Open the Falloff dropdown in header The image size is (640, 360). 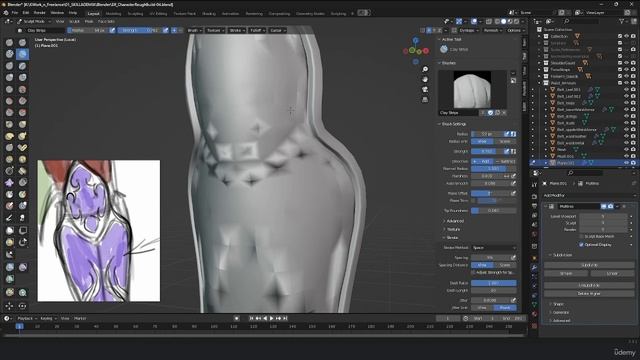click(257, 30)
